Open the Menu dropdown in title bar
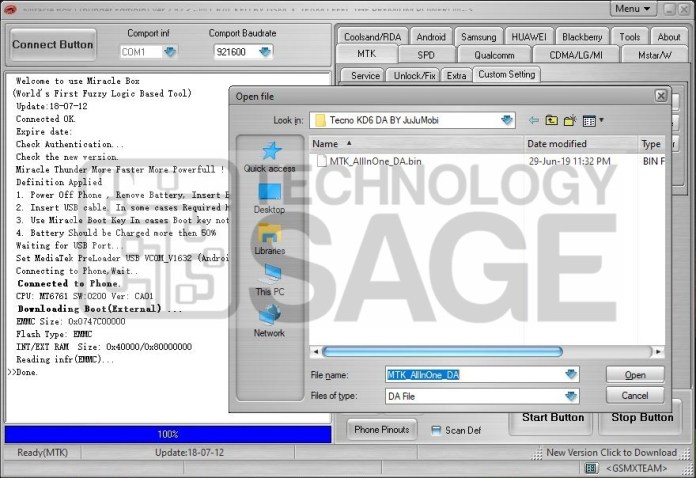This screenshot has height=478, width=696. 633,8
